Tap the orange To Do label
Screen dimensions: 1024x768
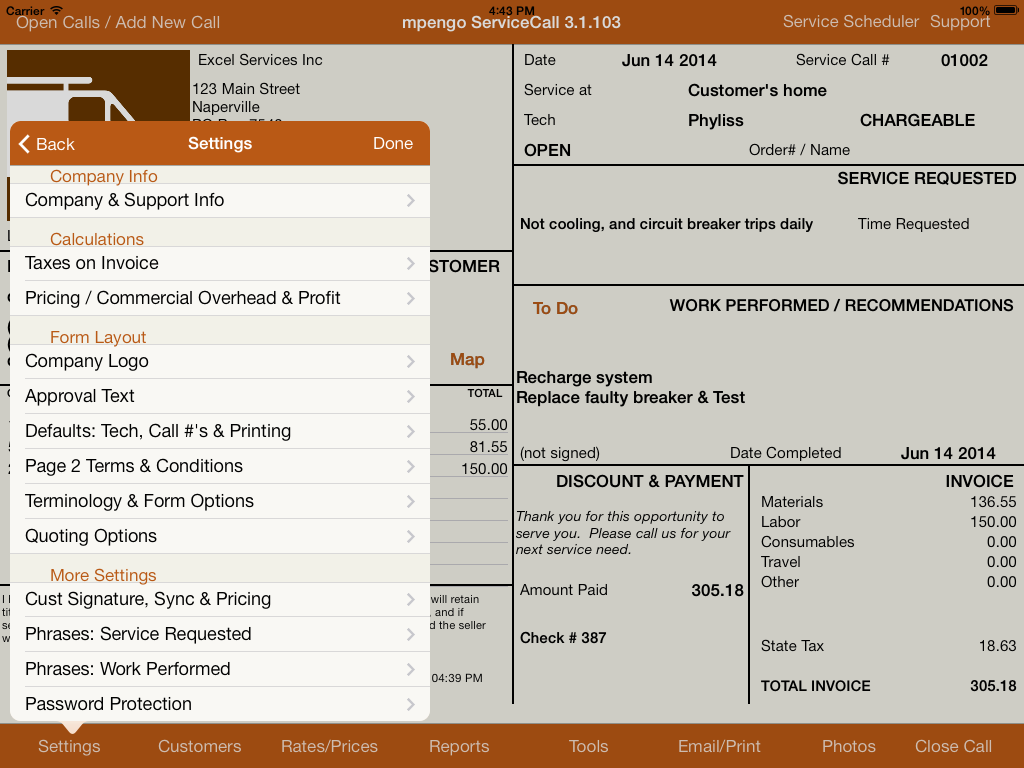[x=555, y=308]
